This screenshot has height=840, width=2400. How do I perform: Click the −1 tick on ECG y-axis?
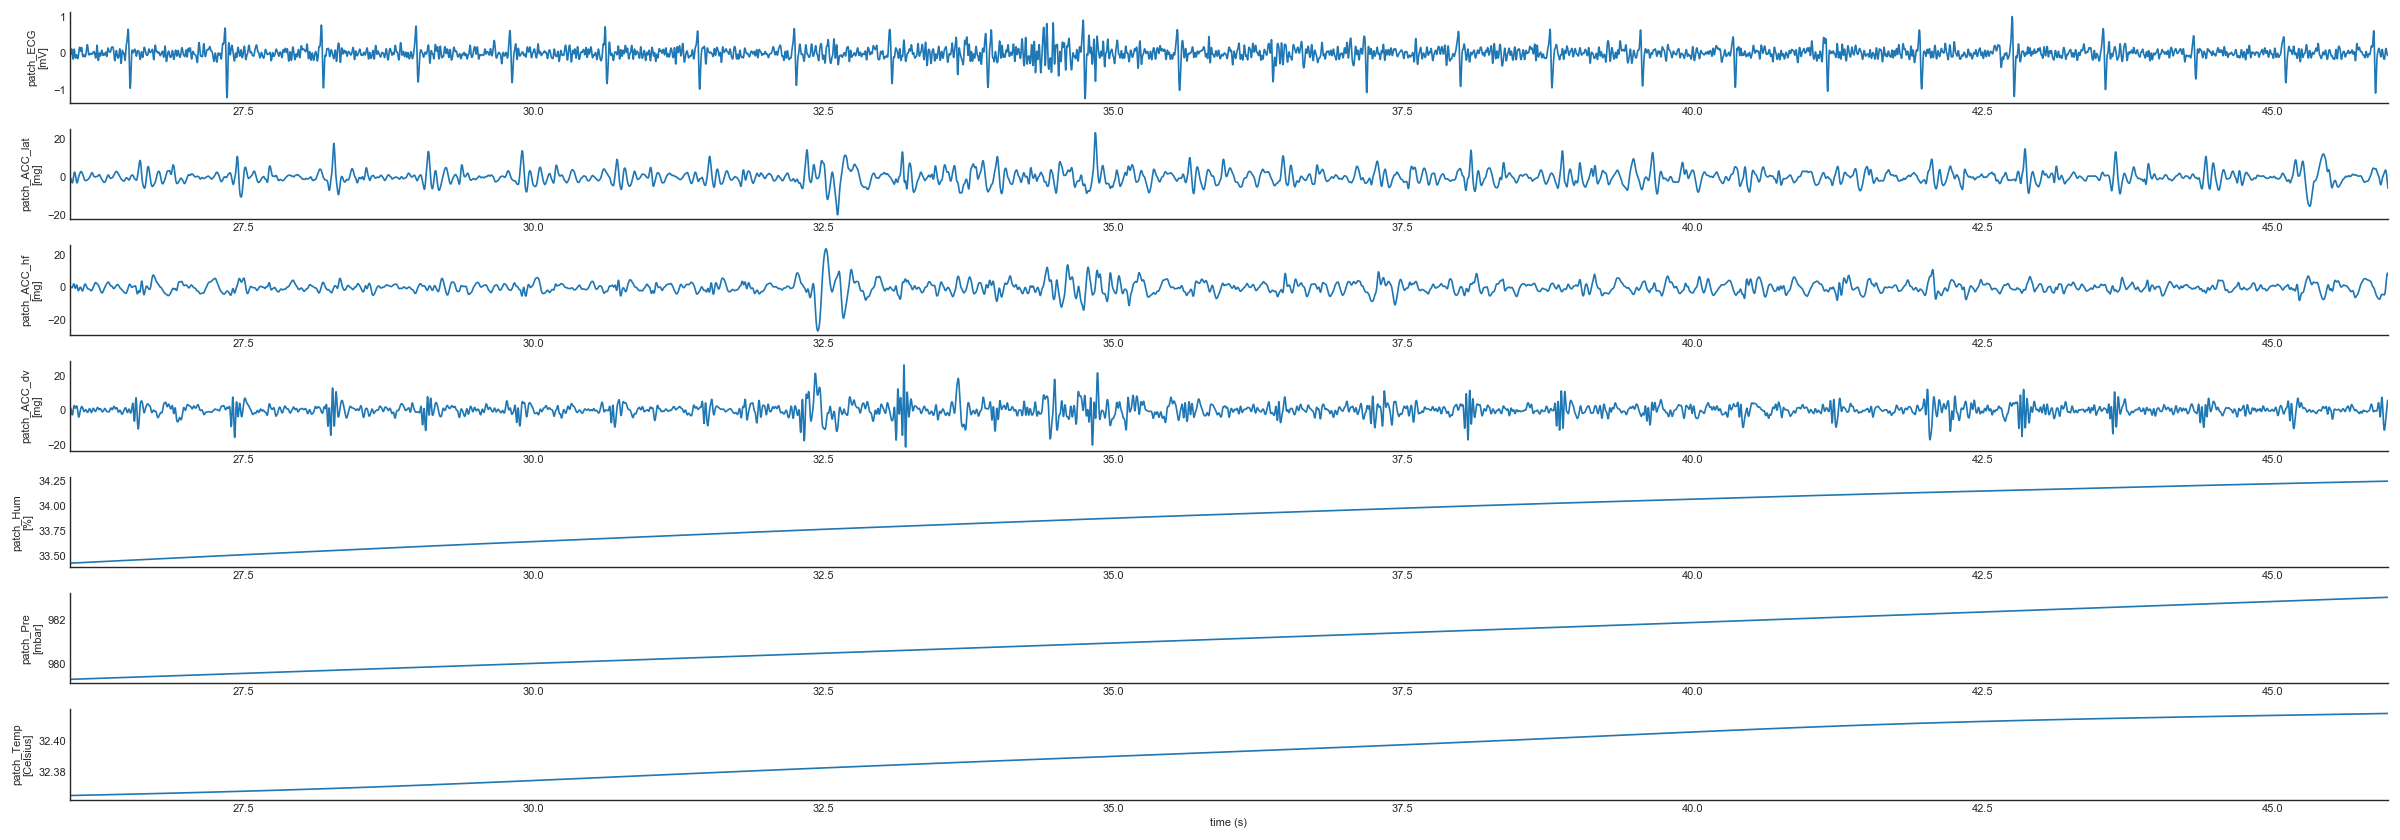[x=59, y=90]
